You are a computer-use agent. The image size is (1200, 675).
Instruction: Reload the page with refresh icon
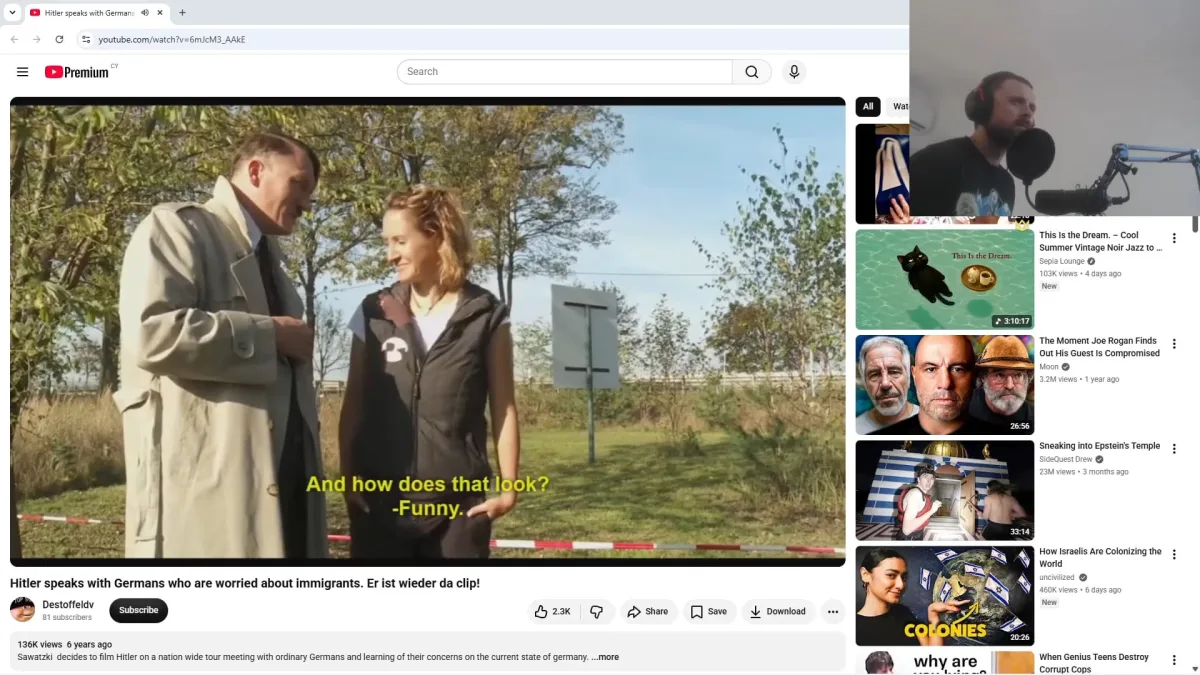tap(59, 39)
